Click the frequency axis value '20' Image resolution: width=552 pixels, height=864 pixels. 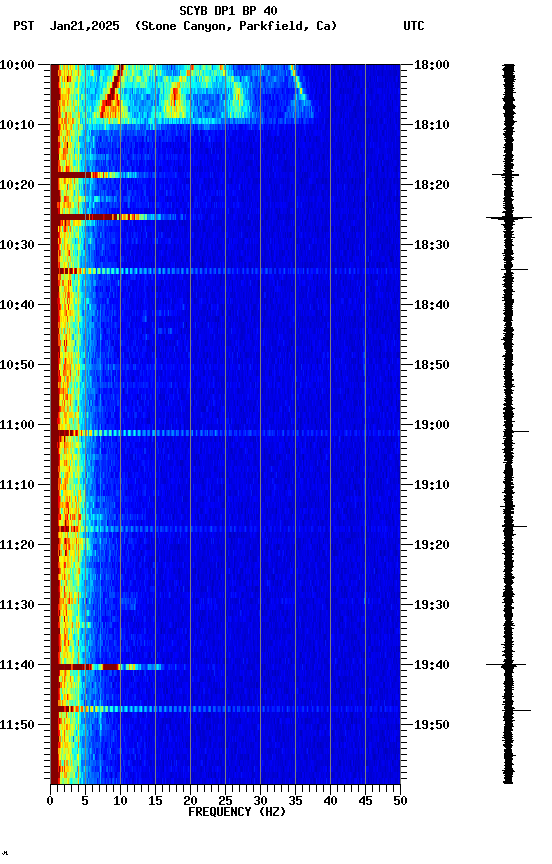190,801
